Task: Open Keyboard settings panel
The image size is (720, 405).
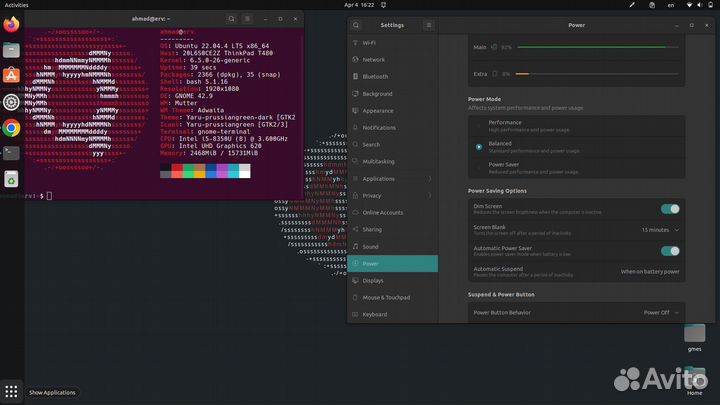Action: (393, 315)
